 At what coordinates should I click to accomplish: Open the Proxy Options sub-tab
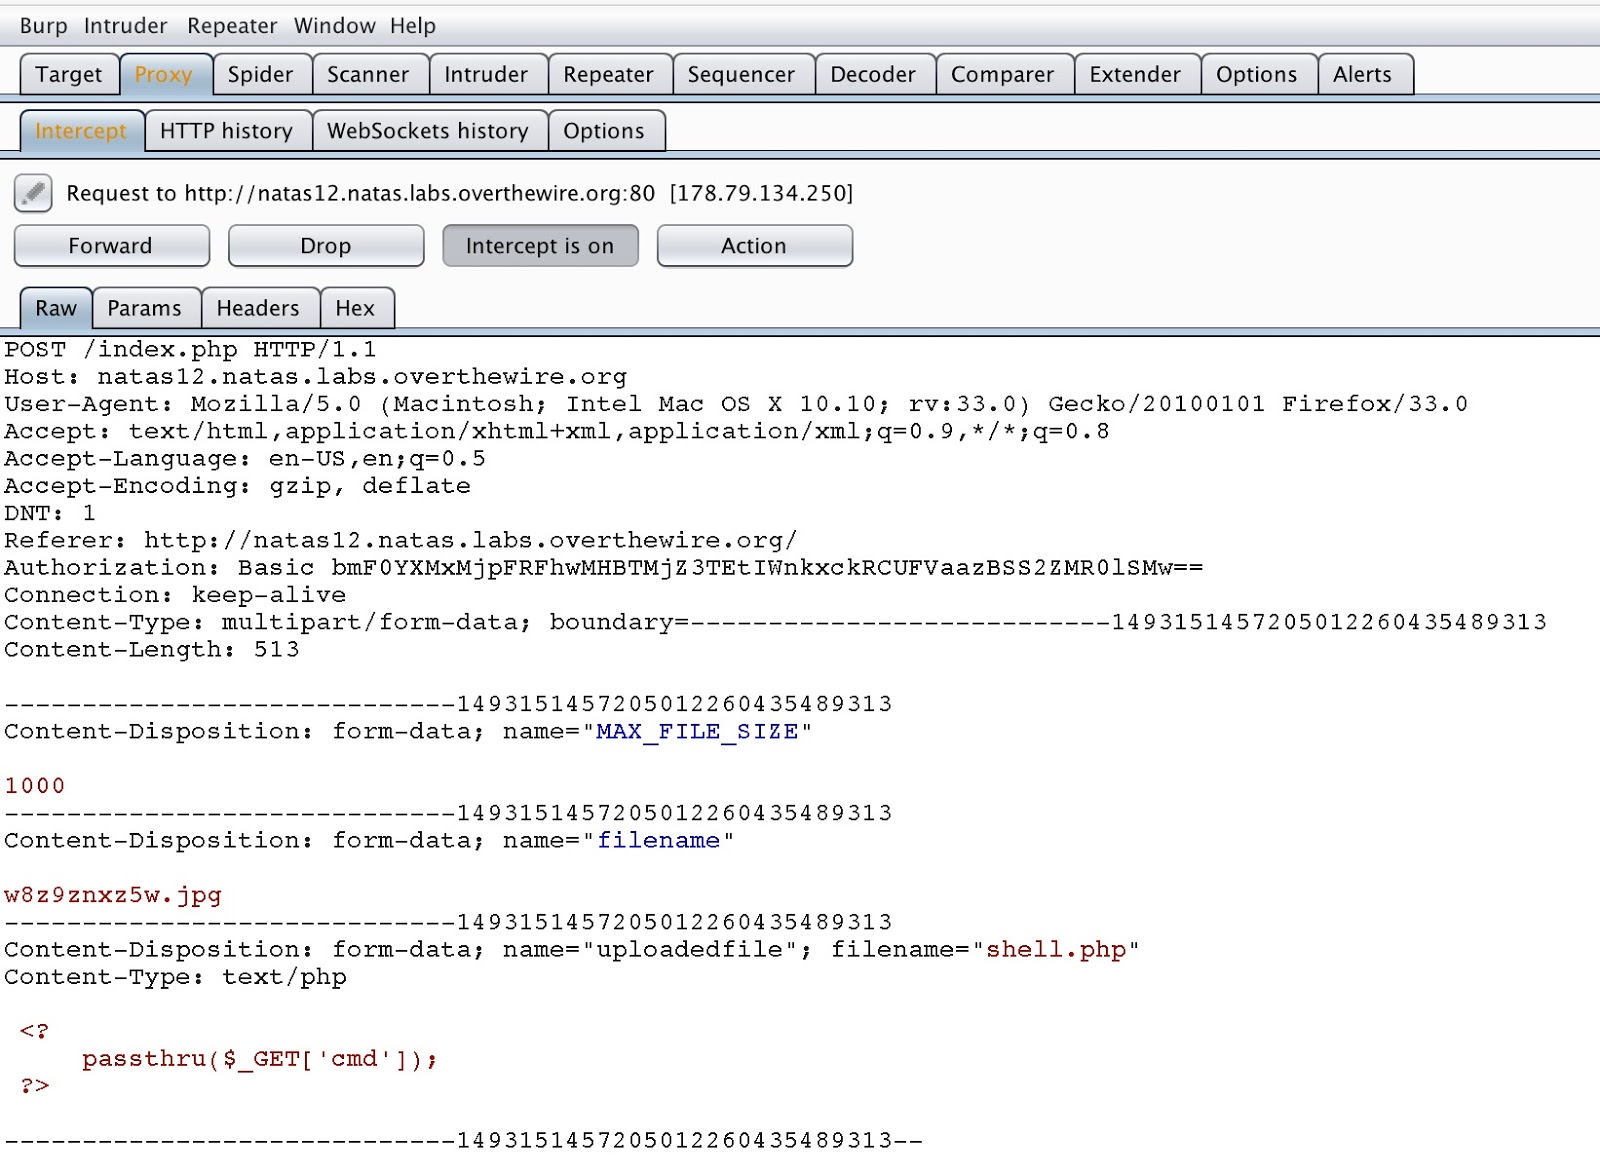tap(604, 131)
